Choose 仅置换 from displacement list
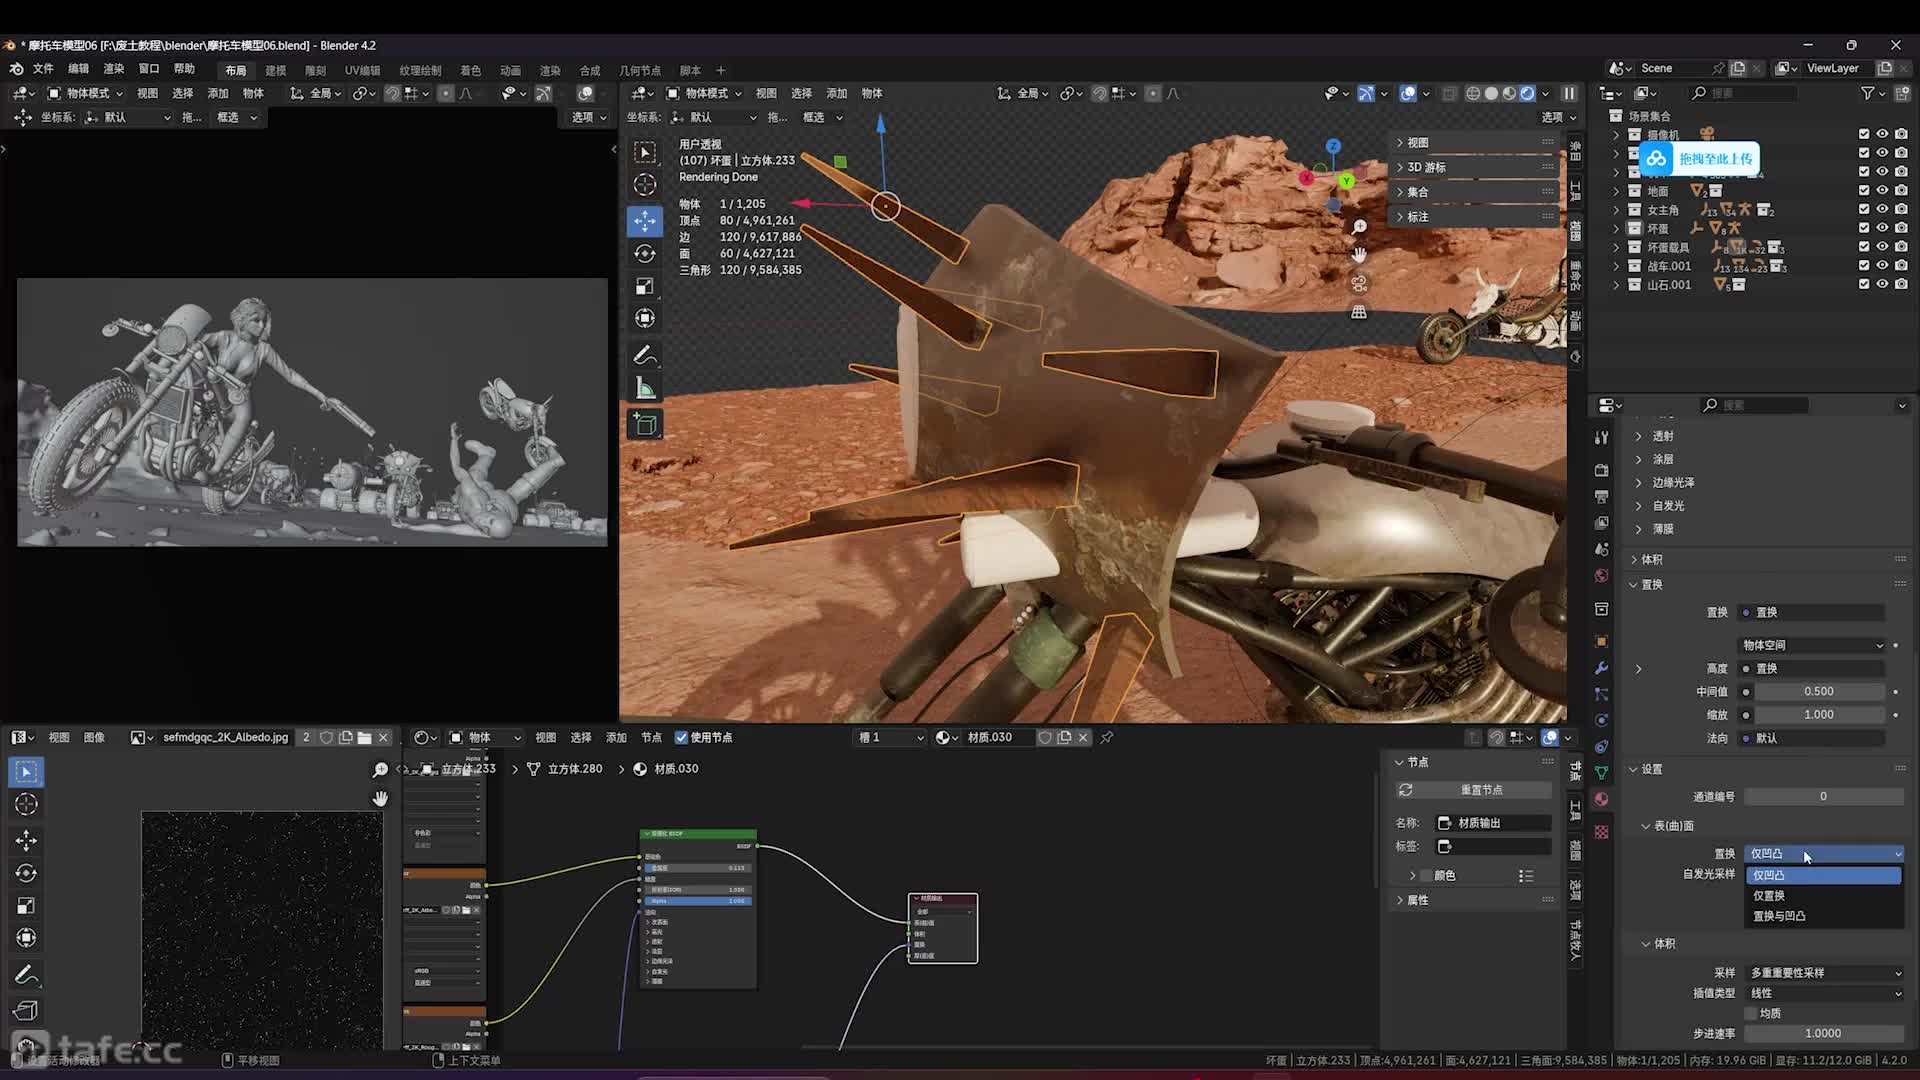This screenshot has width=1920, height=1080. pyautogui.click(x=1823, y=895)
